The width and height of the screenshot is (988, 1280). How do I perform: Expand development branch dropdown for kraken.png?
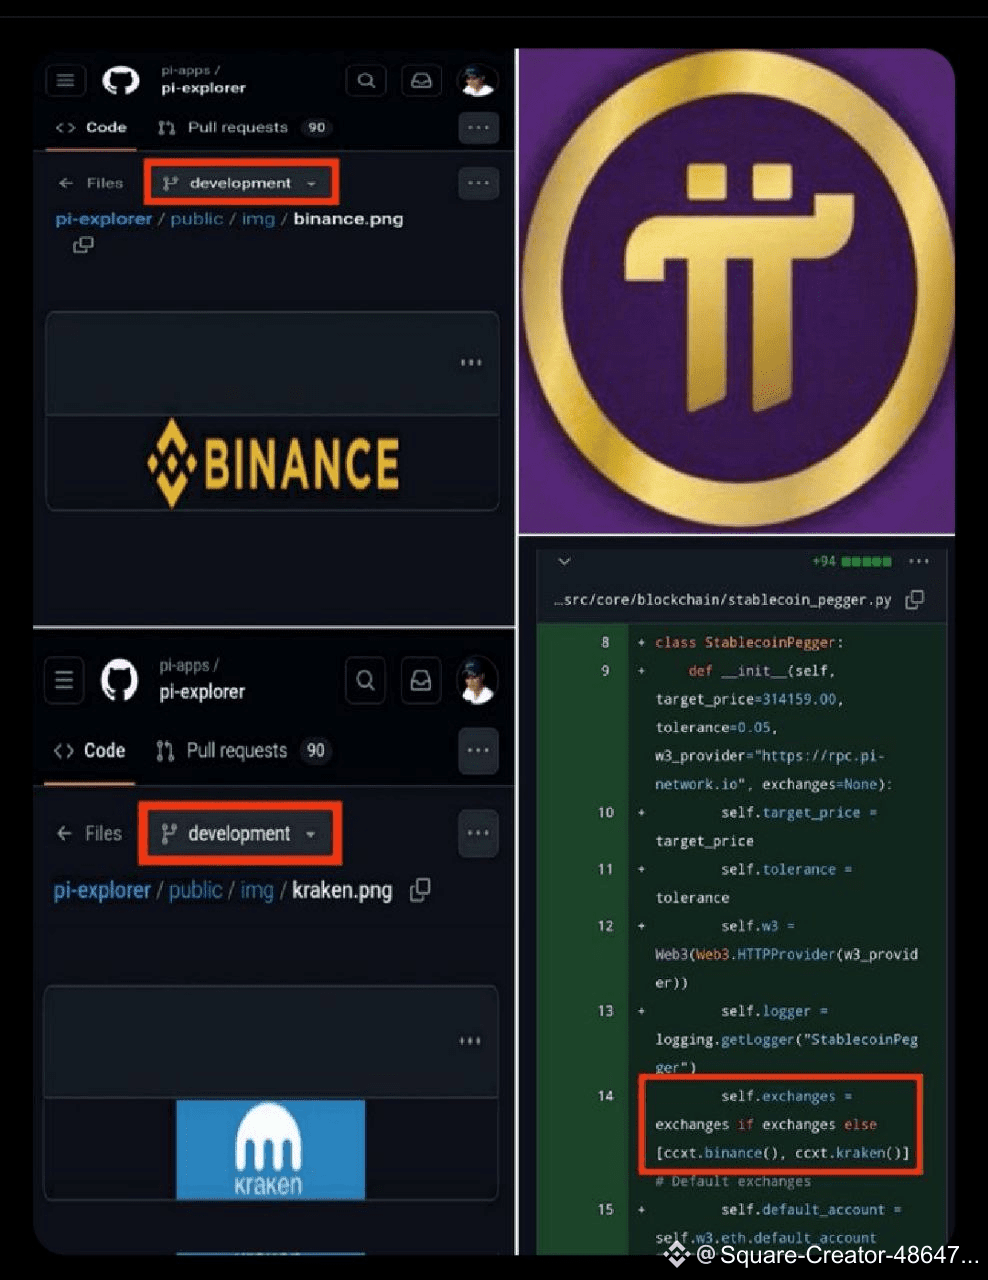click(240, 833)
